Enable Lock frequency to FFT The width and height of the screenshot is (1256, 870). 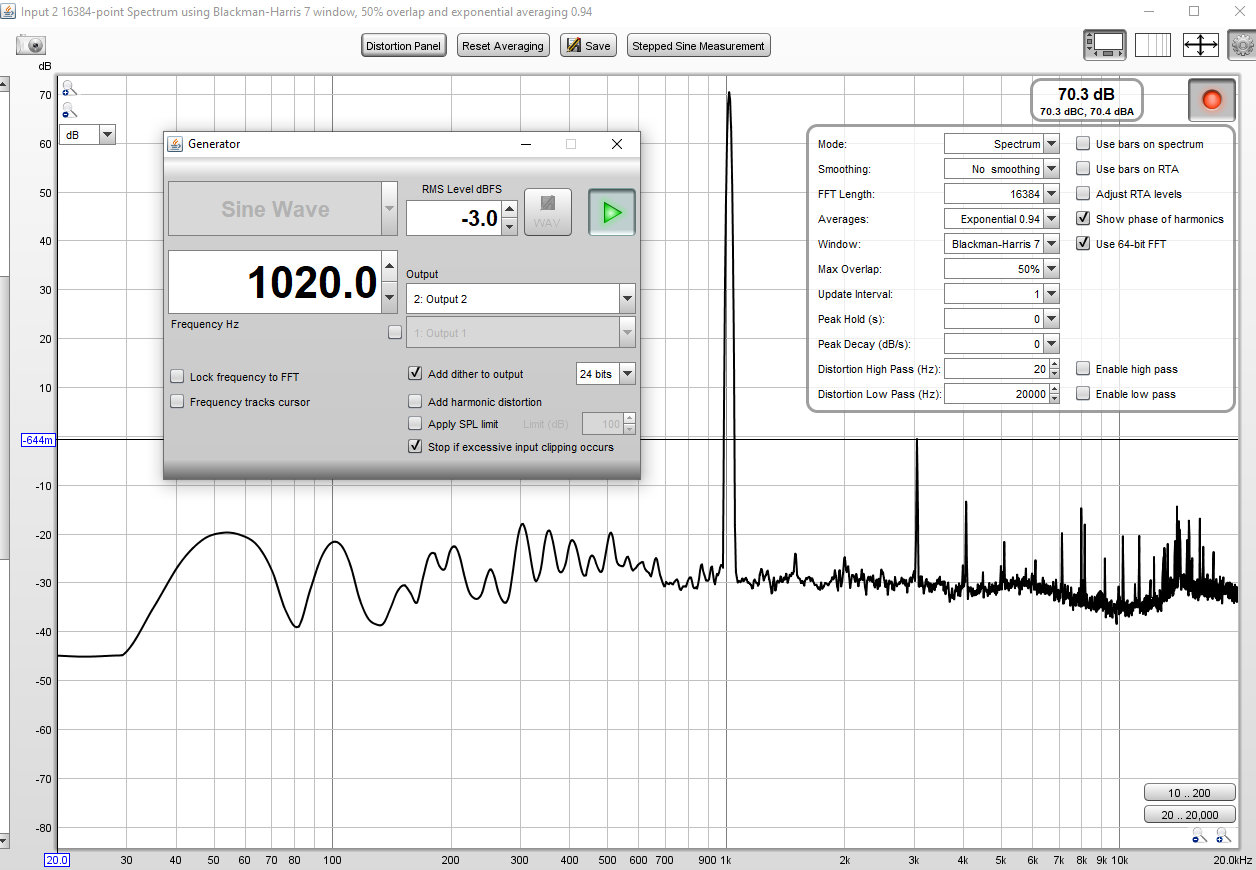pyautogui.click(x=177, y=377)
